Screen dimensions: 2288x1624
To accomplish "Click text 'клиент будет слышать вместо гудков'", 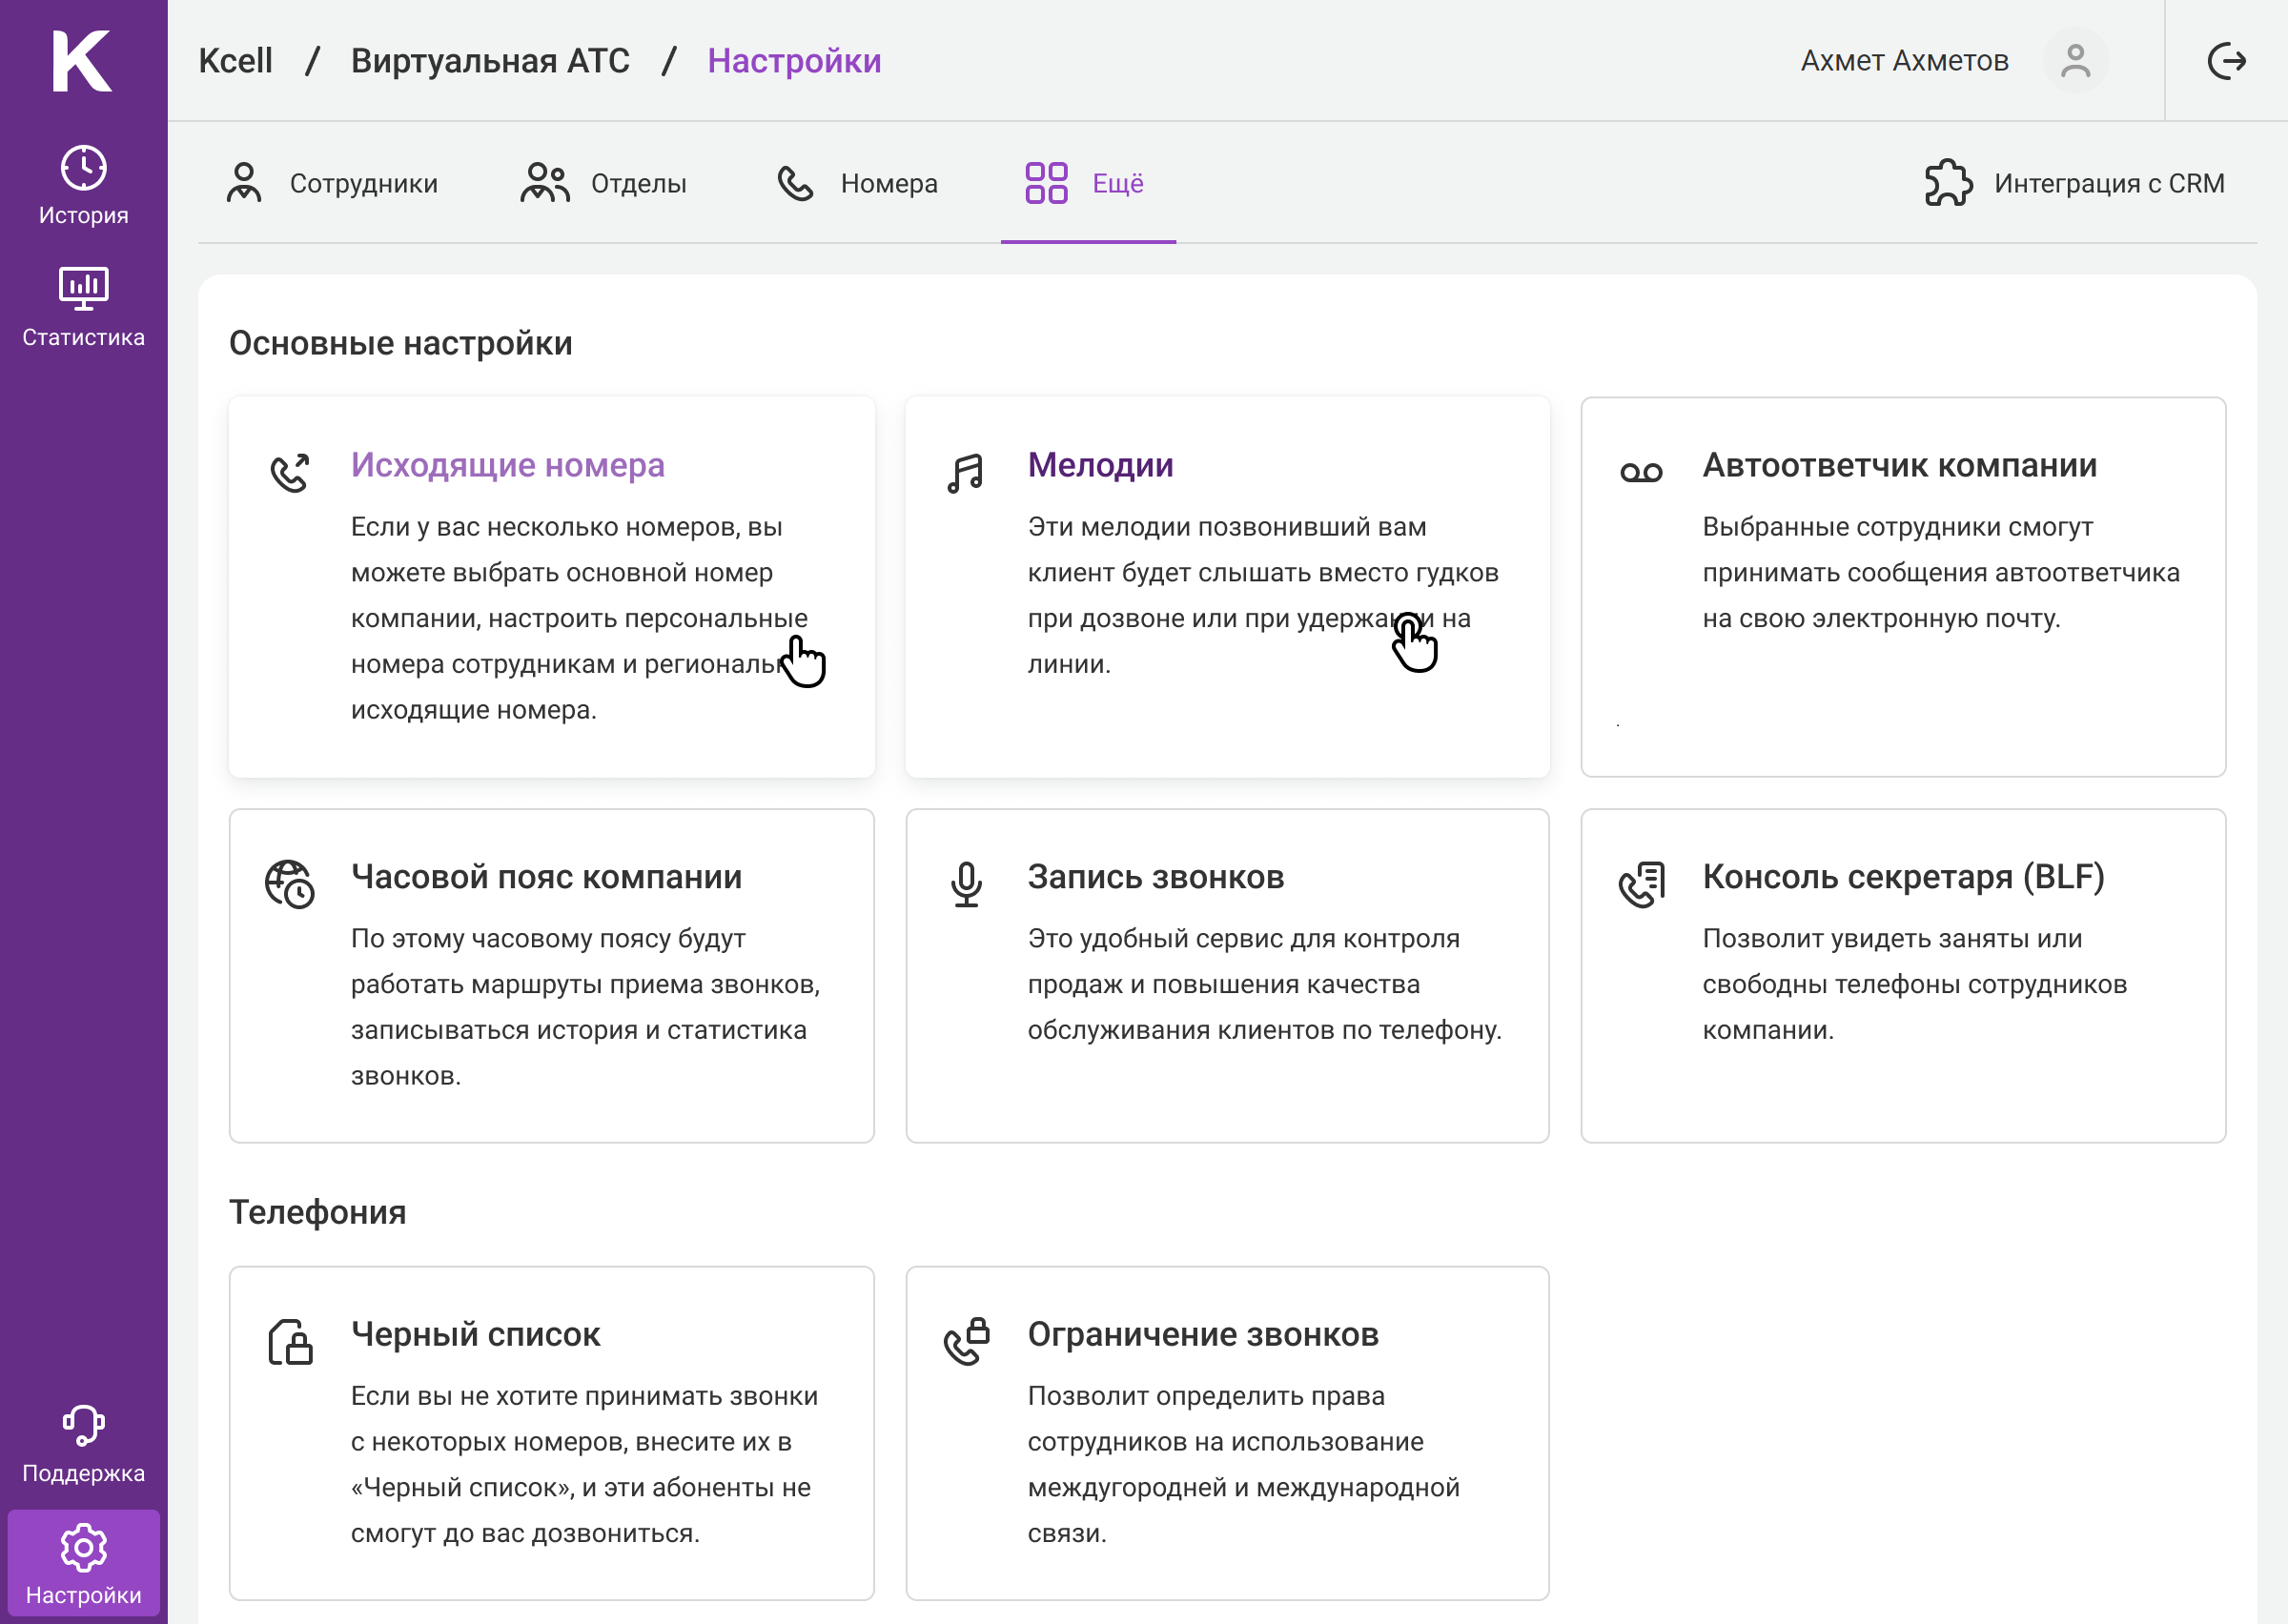I will pos(1263,573).
